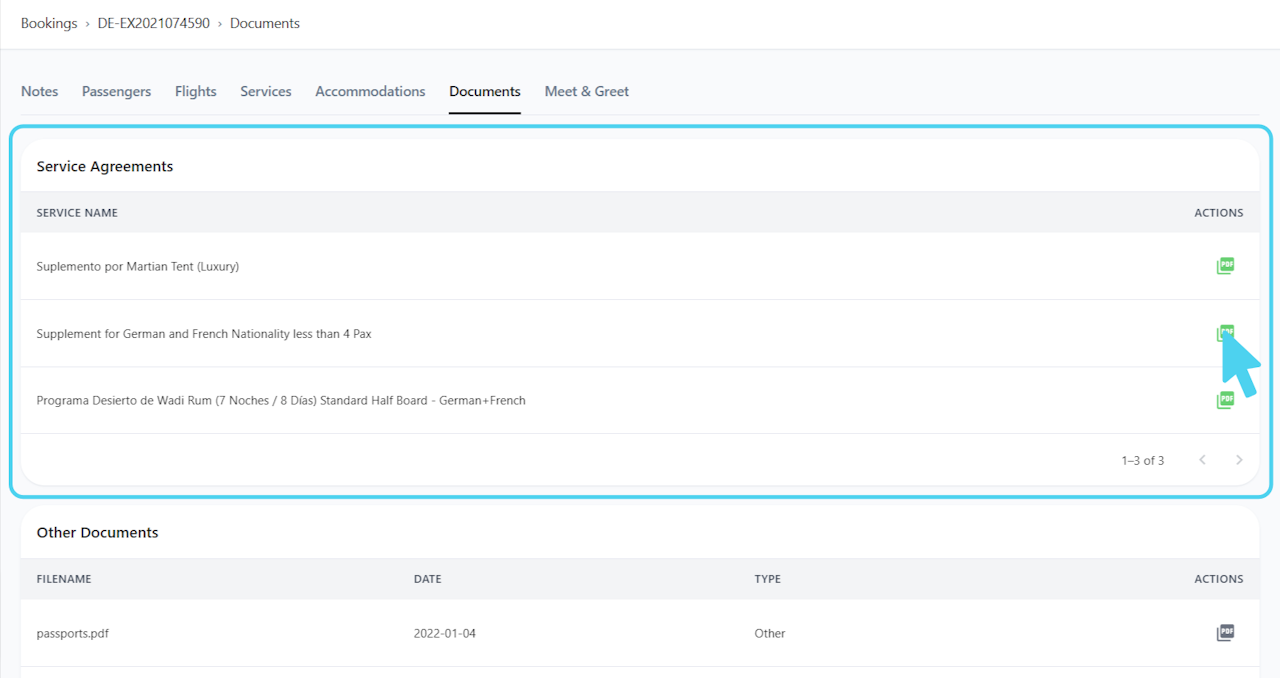Open the passports.pdf document icon
The image size is (1280, 678).
click(1225, 633)
